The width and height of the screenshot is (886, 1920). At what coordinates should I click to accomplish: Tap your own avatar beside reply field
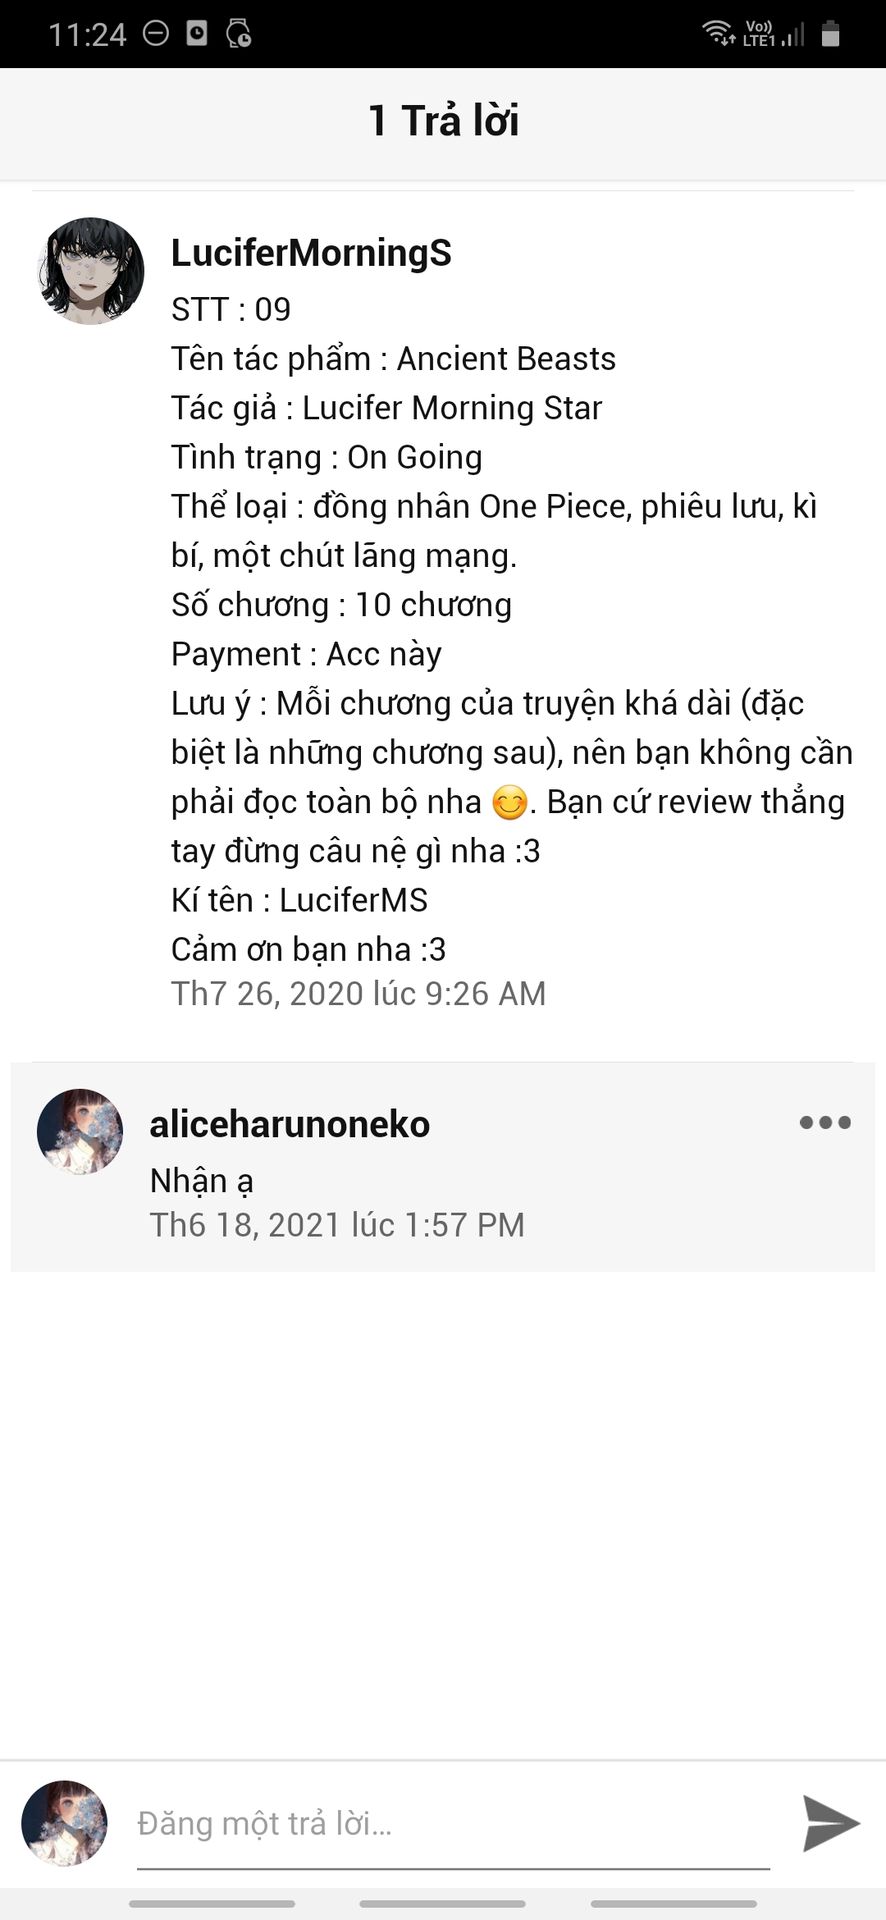tap(65, 1823)
